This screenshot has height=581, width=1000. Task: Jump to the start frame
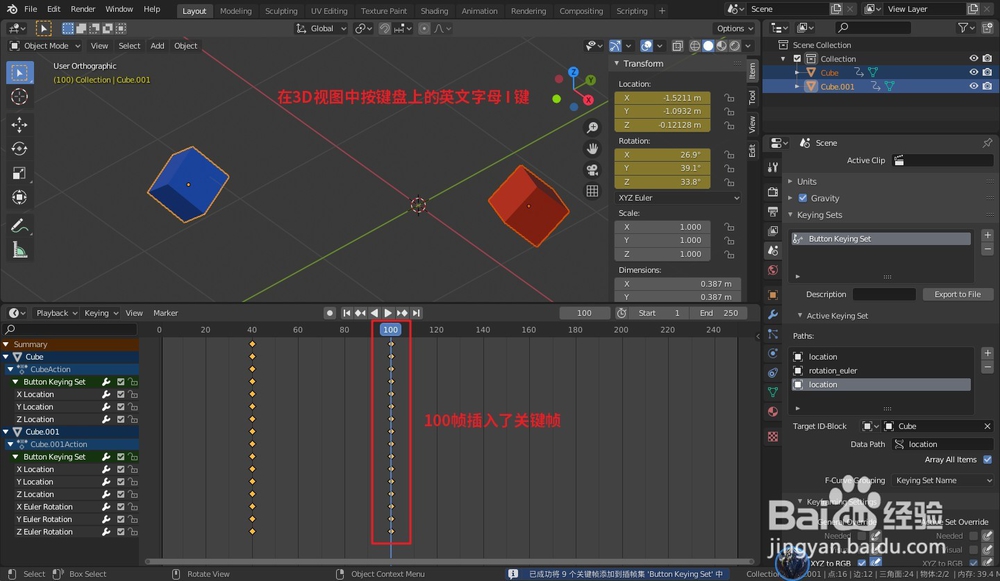346,313
